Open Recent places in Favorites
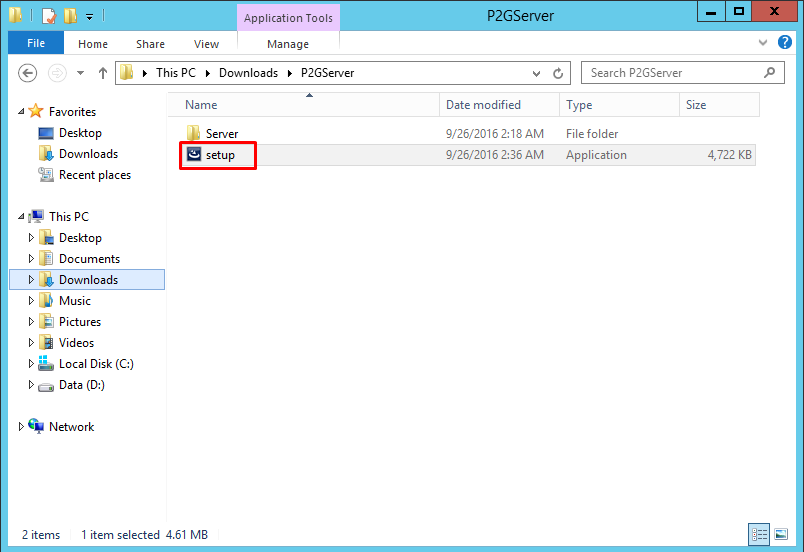Image resolution: width=804 pixels, height=552 pixels. tap(95, 175)
